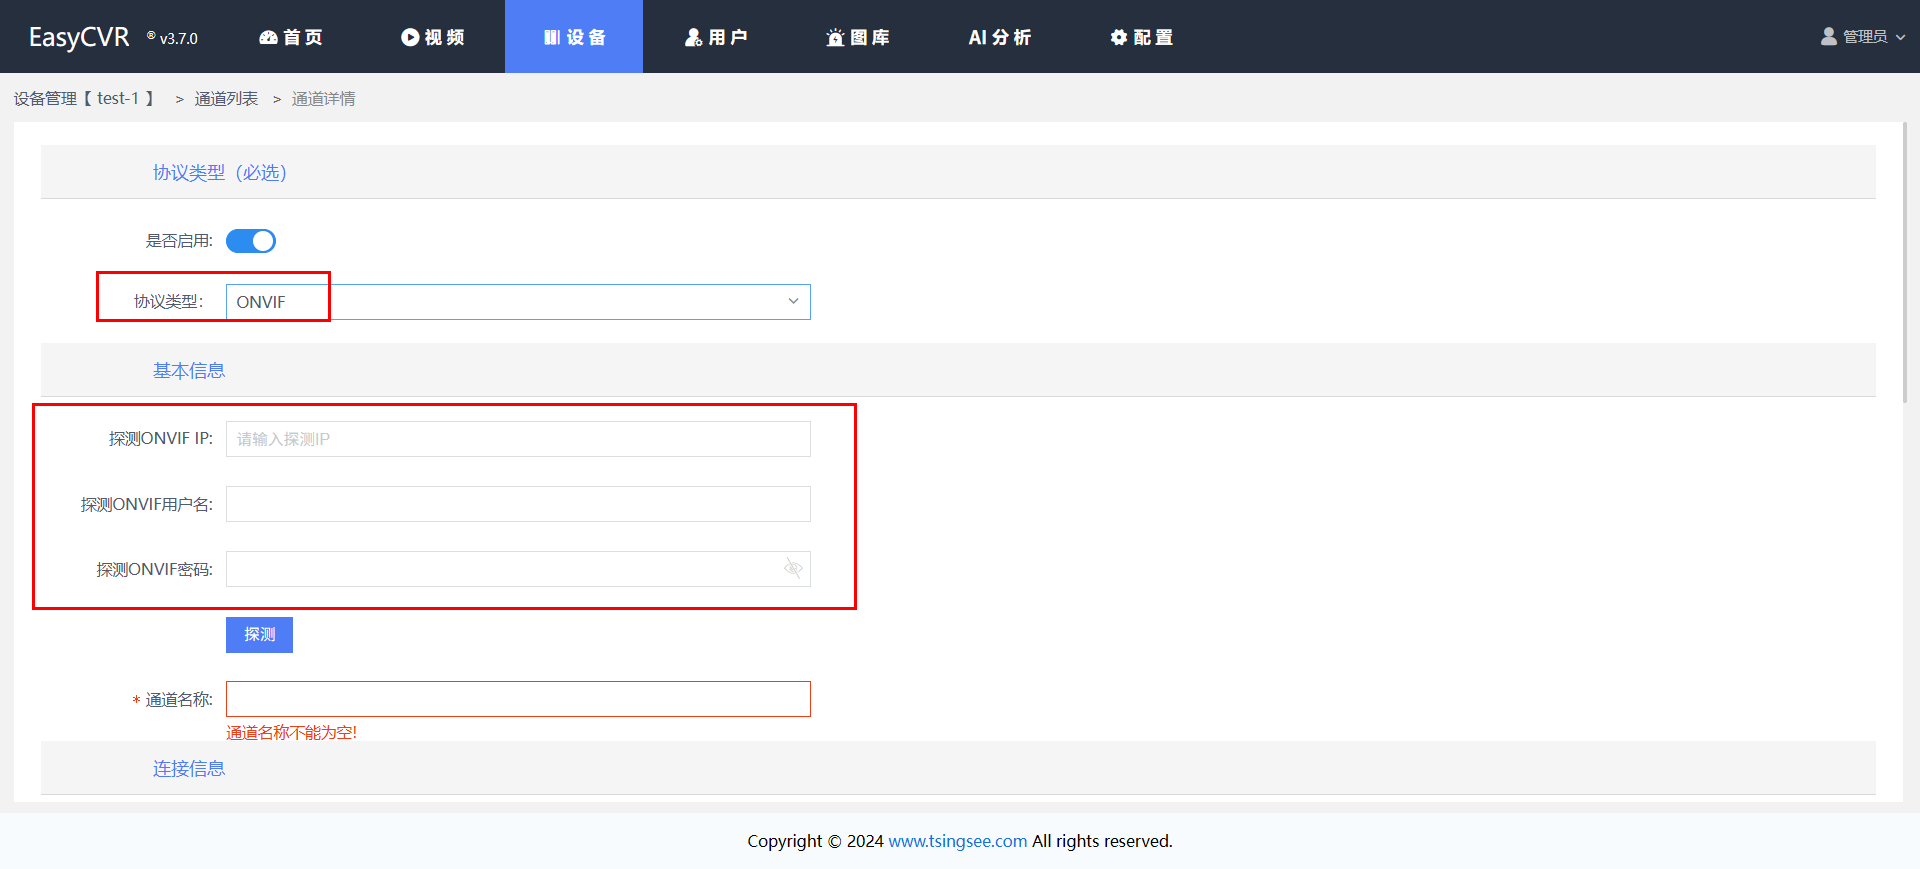
Task: Select the 设备 device icon tab
Action: [x=552, y=37]
